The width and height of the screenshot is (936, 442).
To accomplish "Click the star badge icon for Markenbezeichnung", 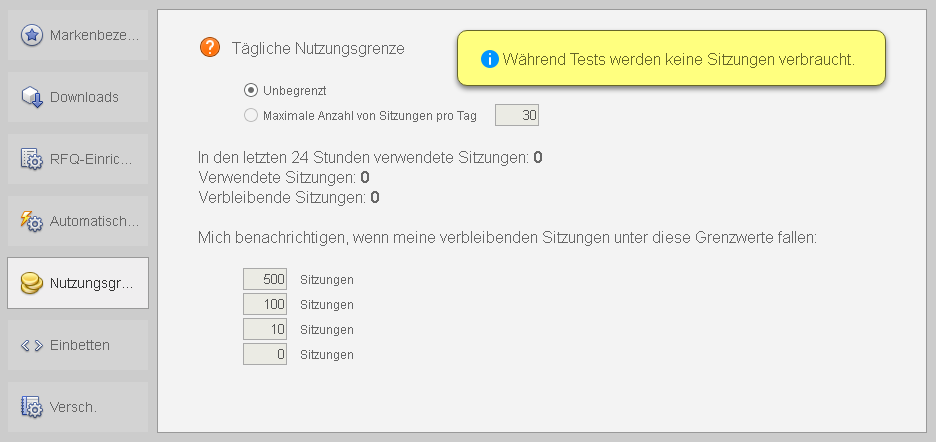I will pos(32,36).
